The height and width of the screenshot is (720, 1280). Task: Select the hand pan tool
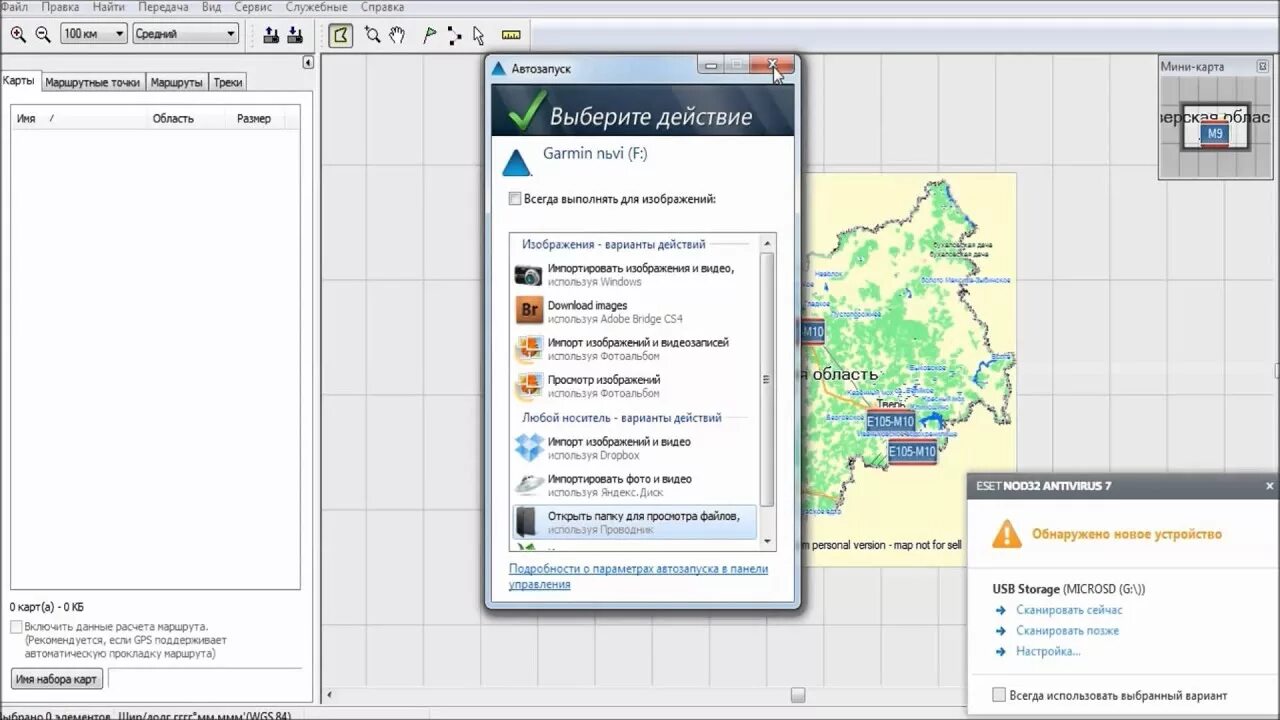click(397, 35)
